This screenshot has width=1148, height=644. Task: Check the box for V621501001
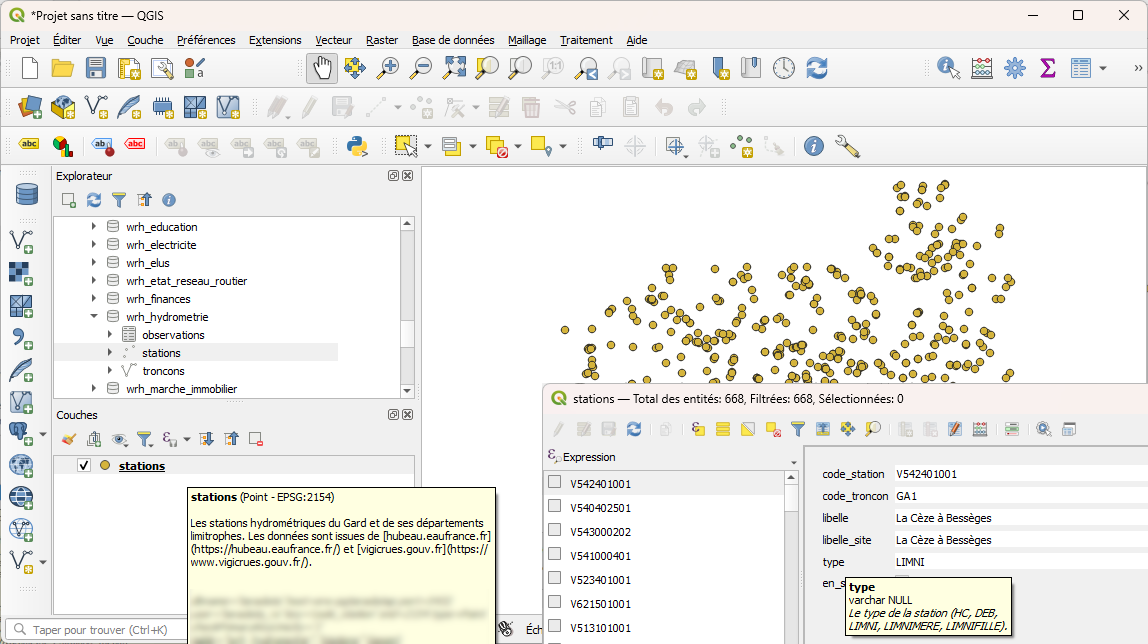click(555, 603)
